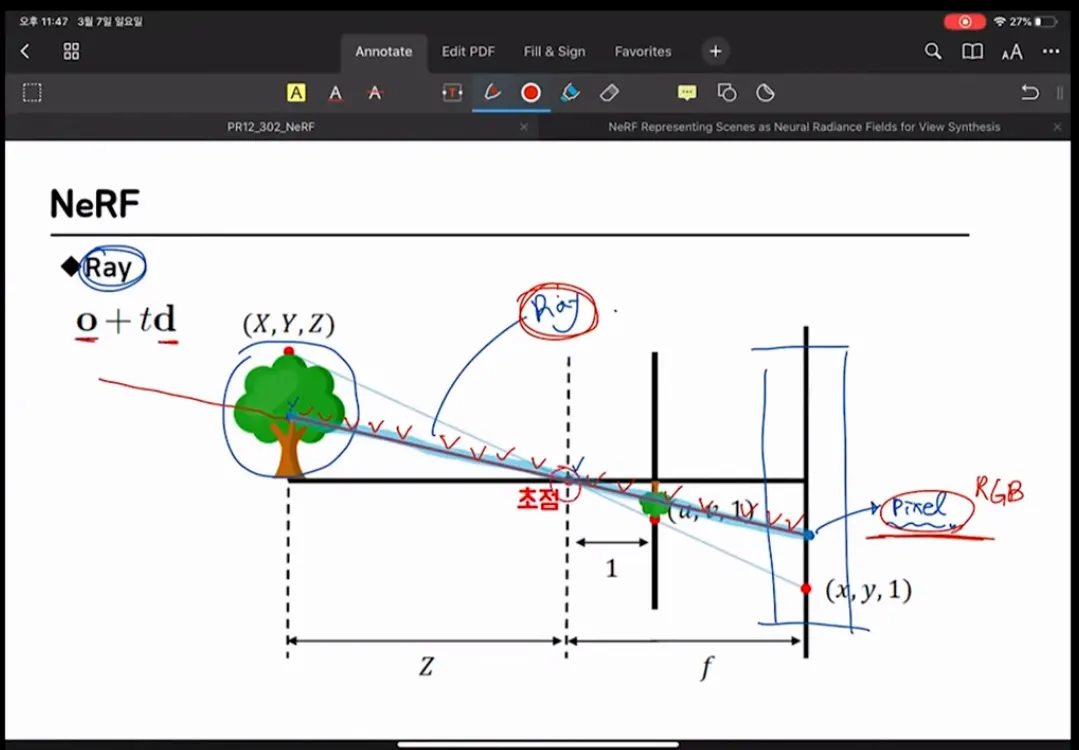Open the sticker tool

[x=765, y=93]
